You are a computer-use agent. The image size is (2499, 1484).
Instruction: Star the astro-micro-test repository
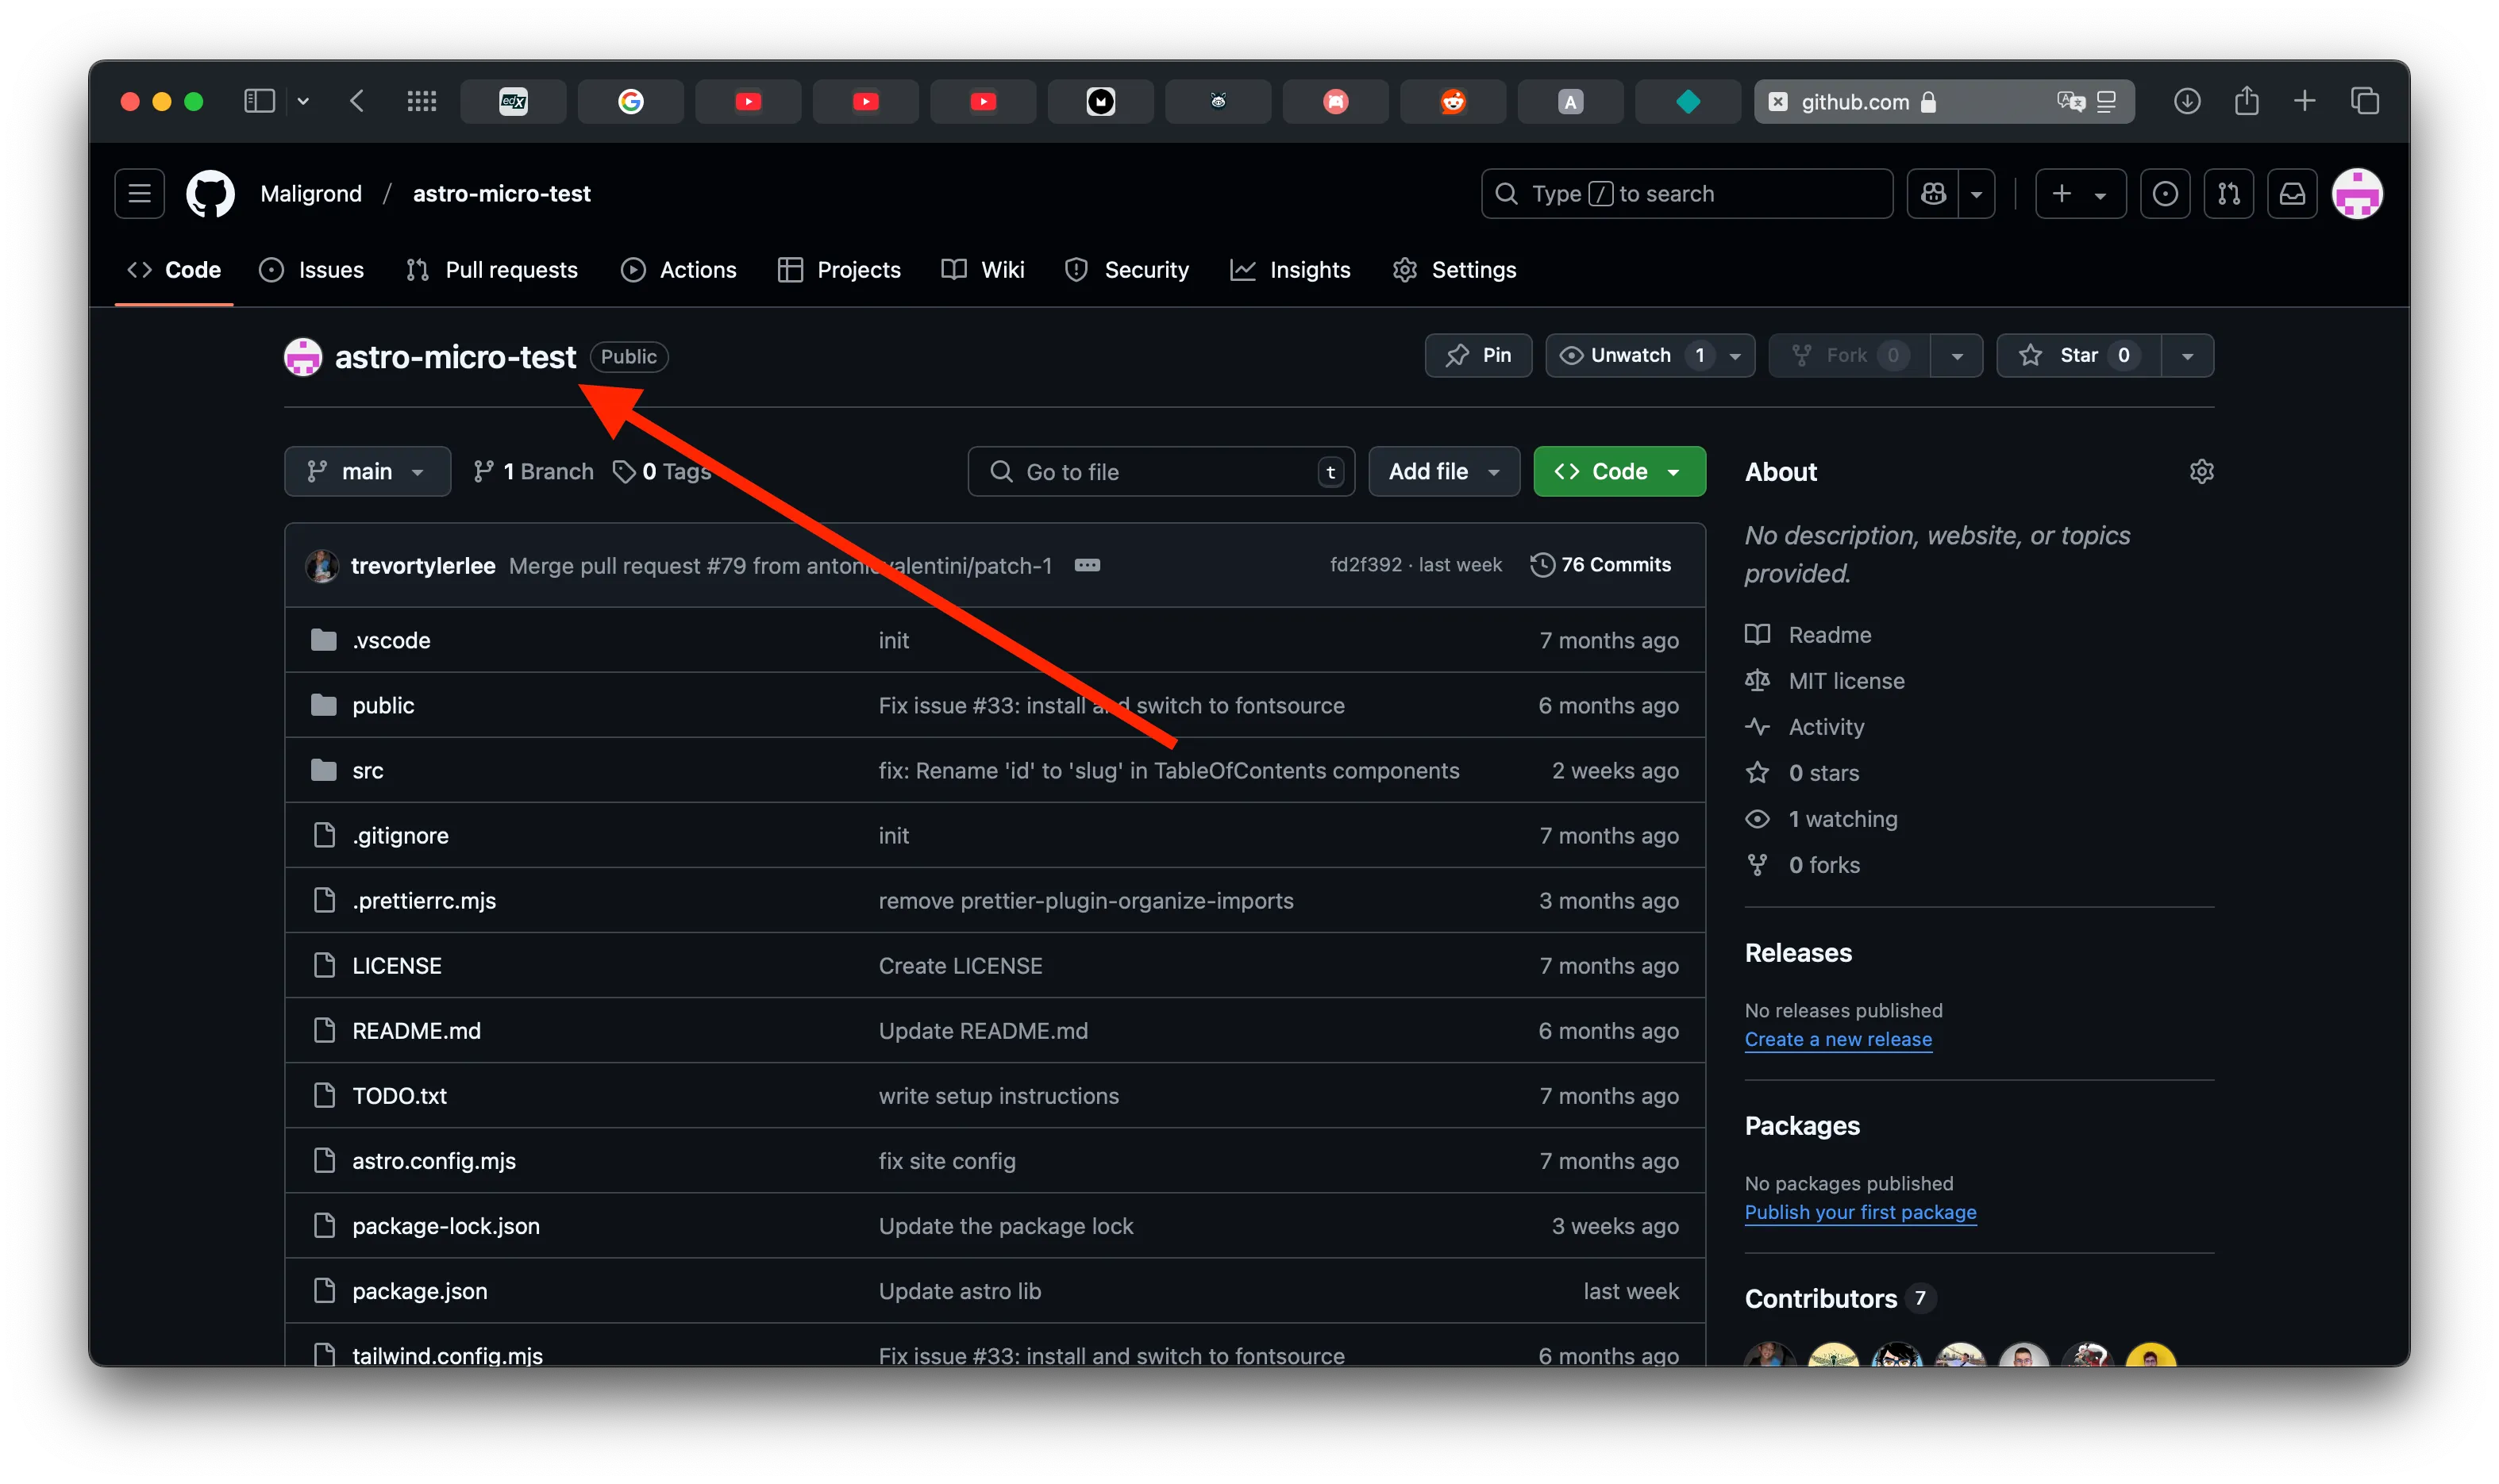point(2078,355)
